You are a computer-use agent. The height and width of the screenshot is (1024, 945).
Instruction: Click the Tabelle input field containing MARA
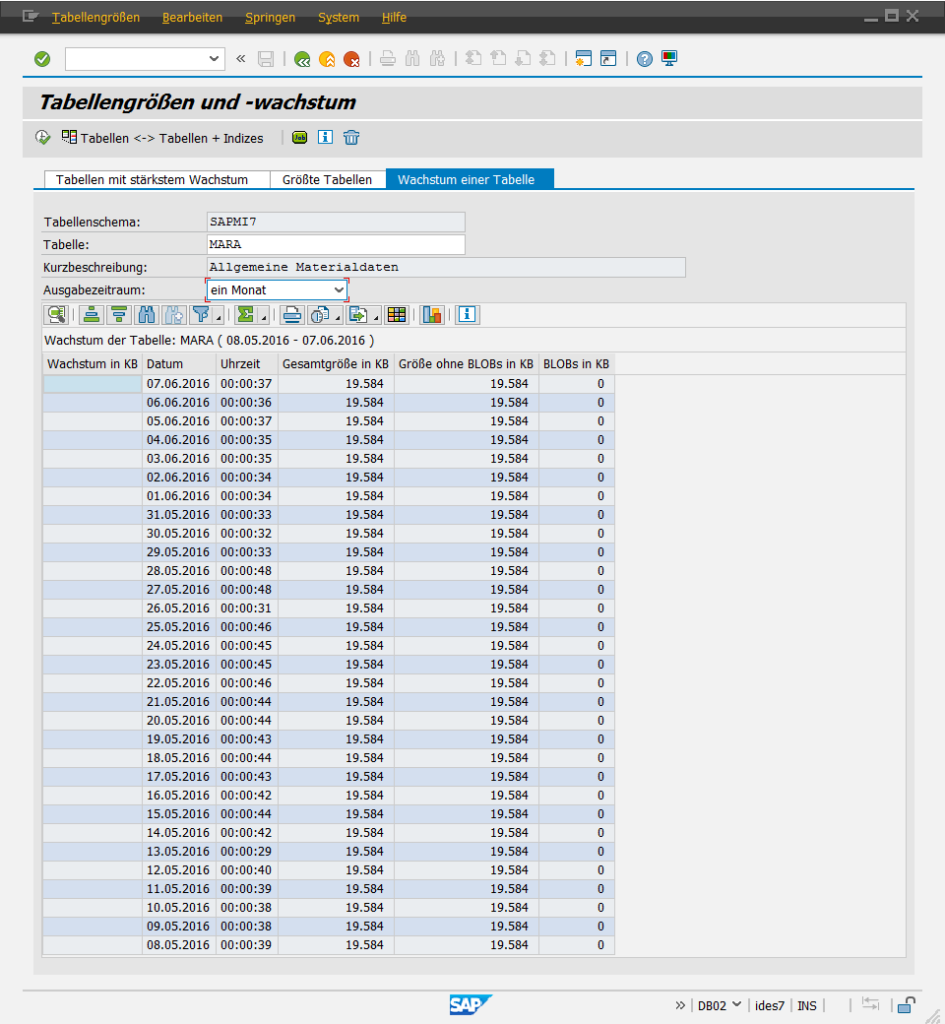pos(336,244)
